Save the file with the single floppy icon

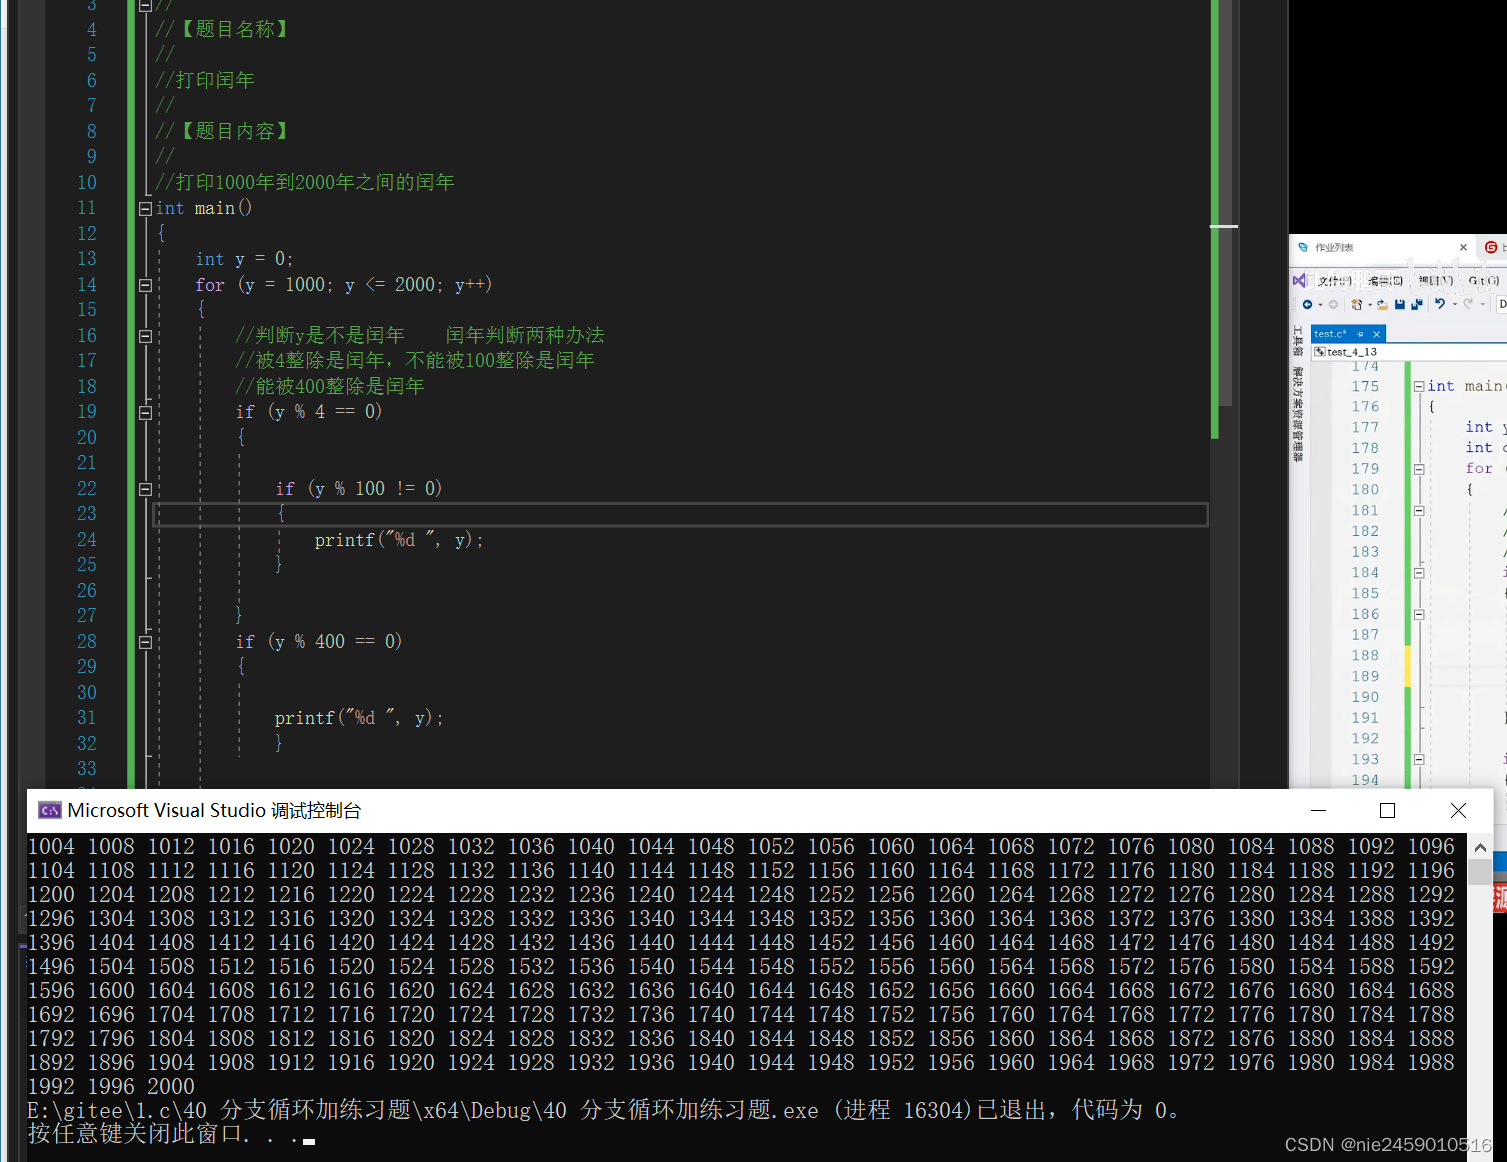[1400, 304]
